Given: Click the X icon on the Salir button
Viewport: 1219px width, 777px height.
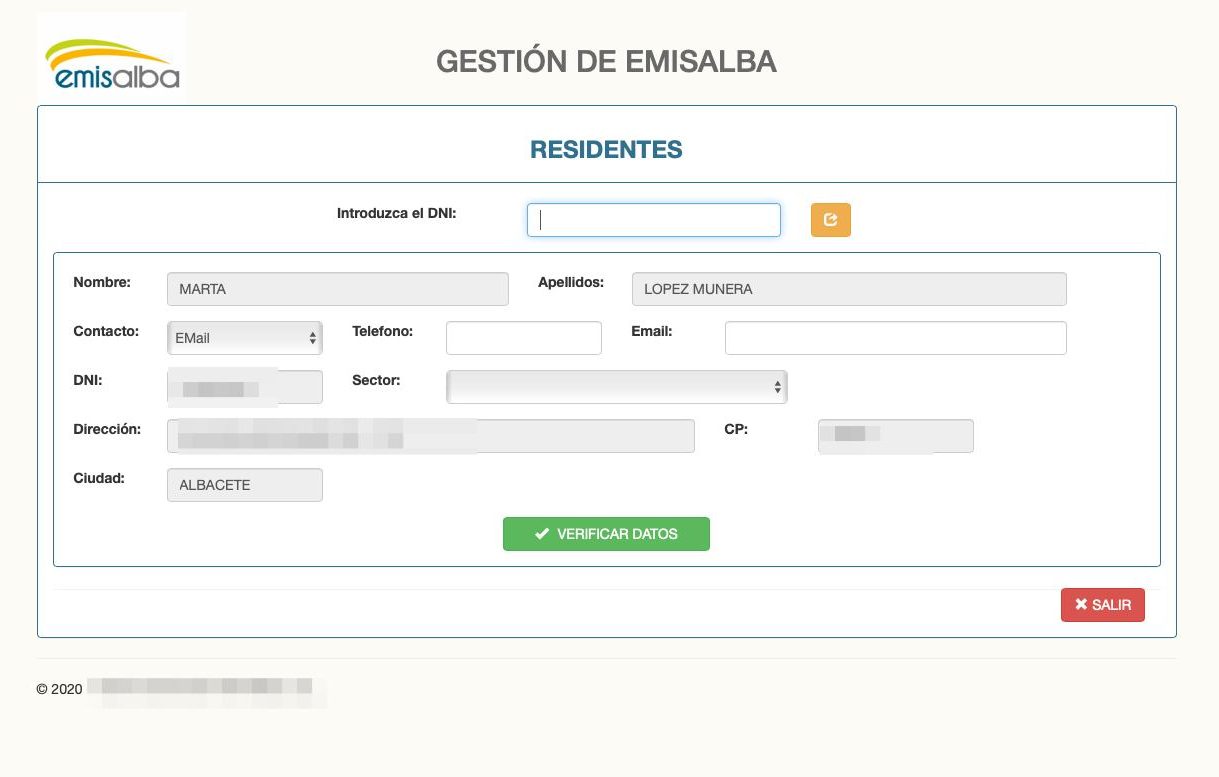Looking at the screenshot, I should pyautogui.click(x=1080, y=605).
